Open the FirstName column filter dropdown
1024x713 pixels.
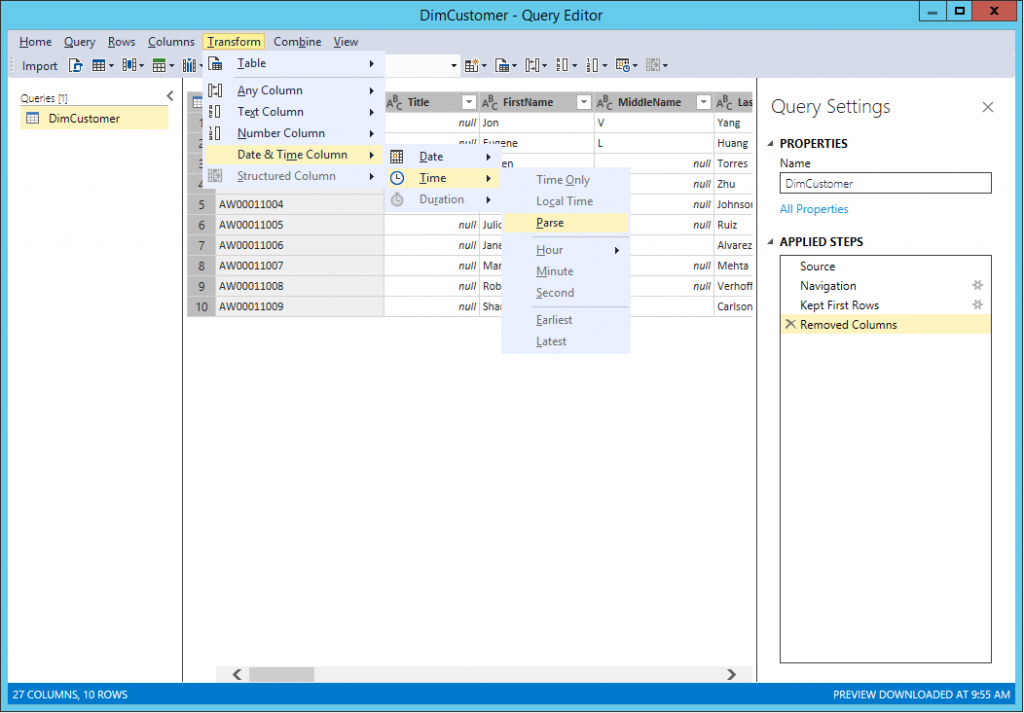(583, 102)
